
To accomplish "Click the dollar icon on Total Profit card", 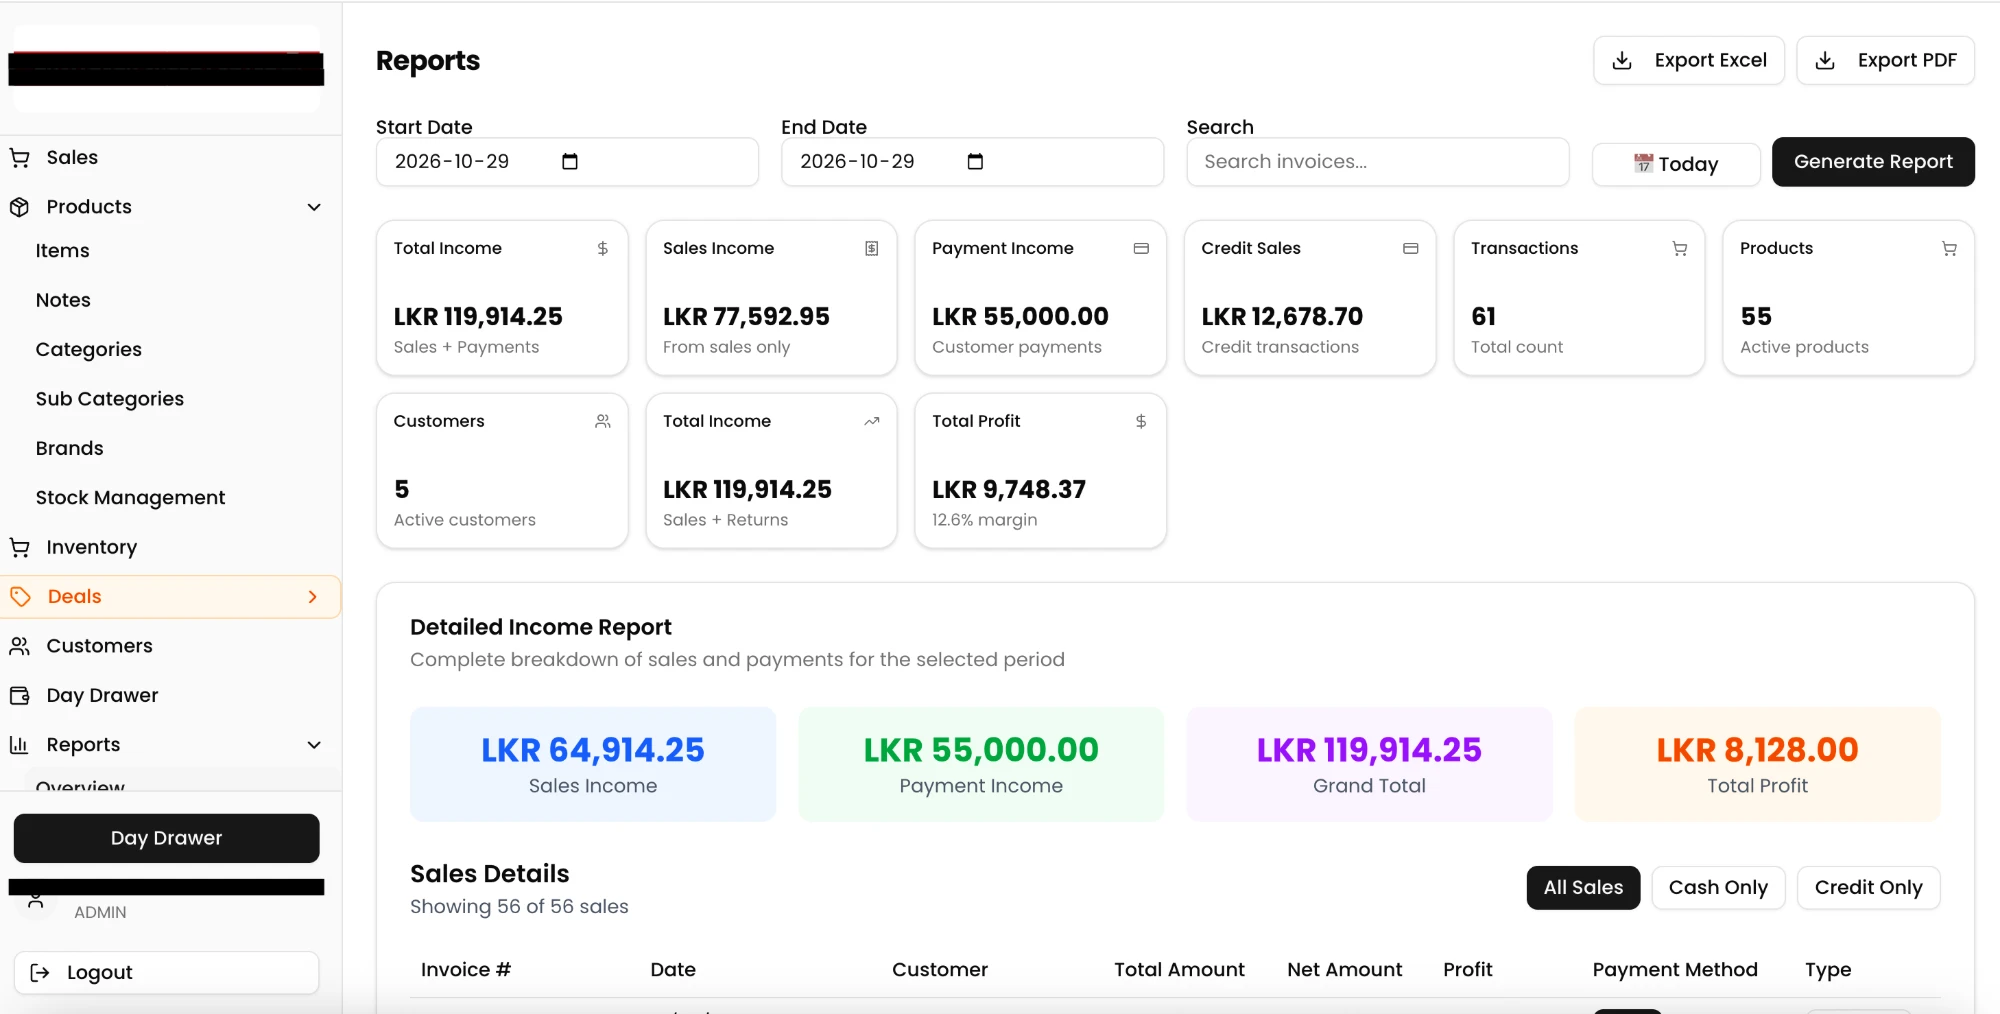I will pyautogui.click(x=1141, y=421).
